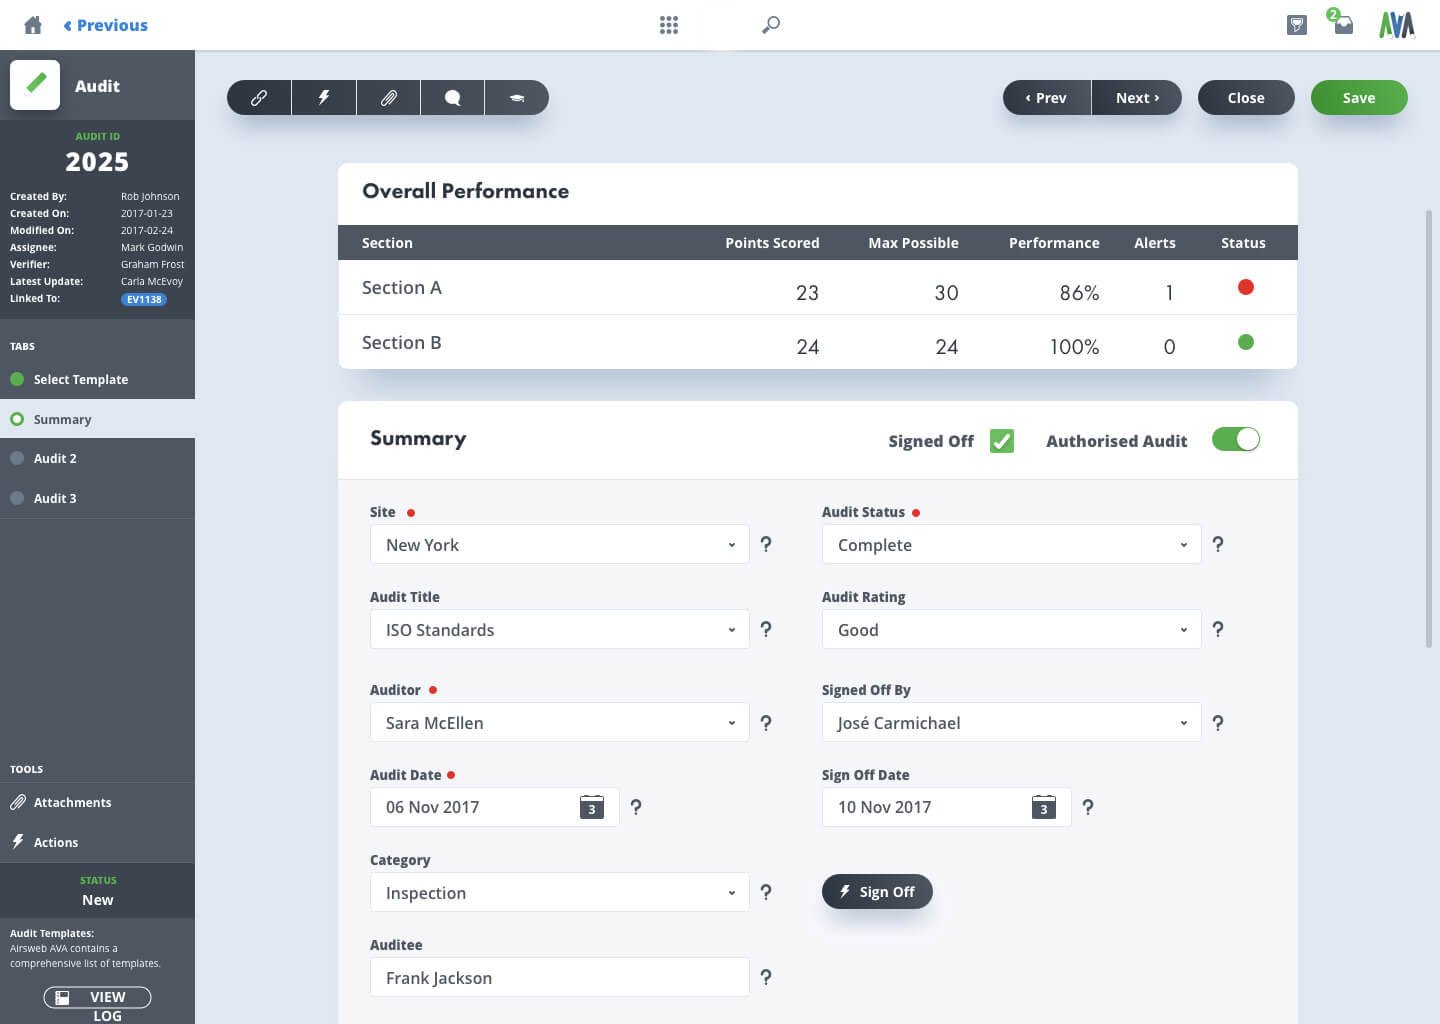
Task: Open the apps grid menu
Action: coord(669,25)
